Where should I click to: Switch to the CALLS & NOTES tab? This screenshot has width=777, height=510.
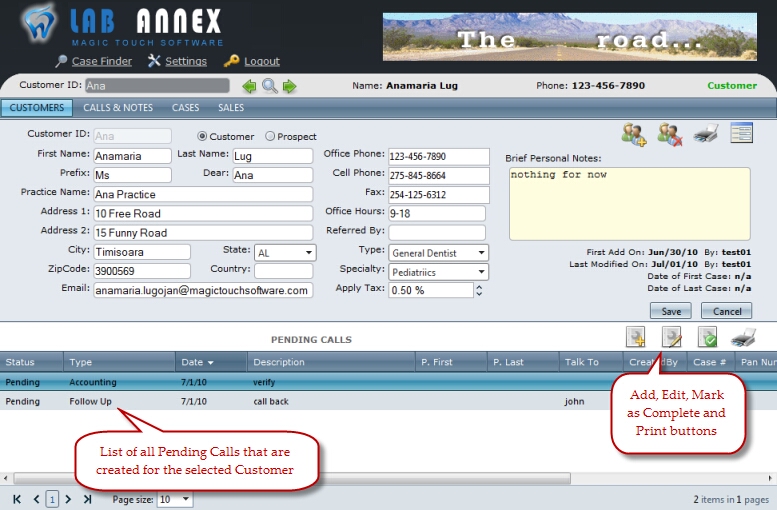pos(118,108)
